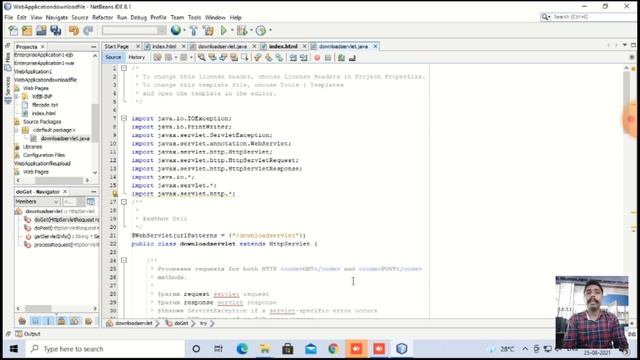Screen dimensions: 640x360
Task: Switch to Source view of the editor
Action: pos(113,58)
